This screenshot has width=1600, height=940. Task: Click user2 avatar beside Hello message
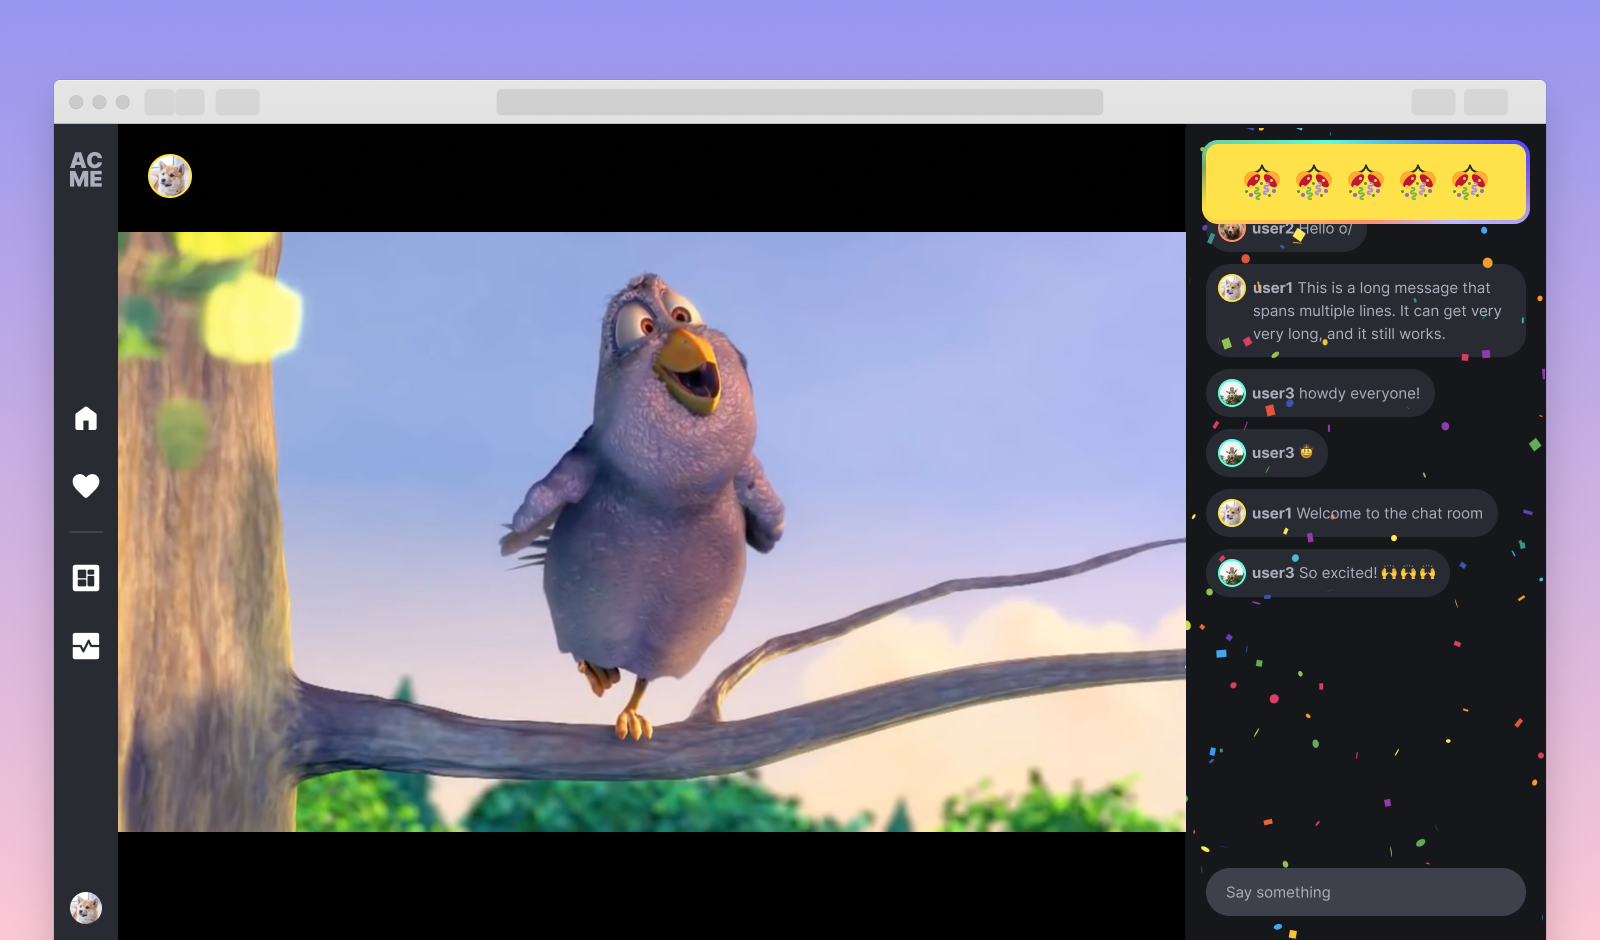click(x=1232, y=230)
